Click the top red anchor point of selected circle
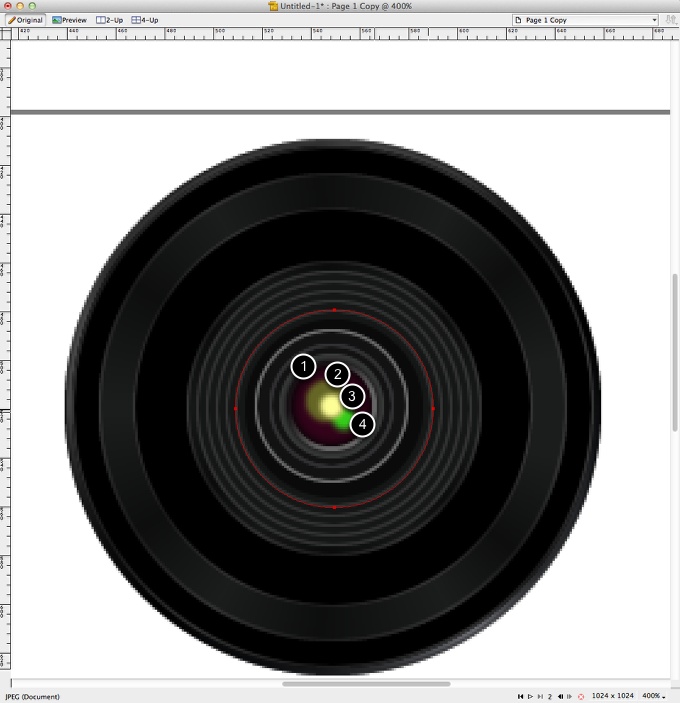Viewport: 680px width, 703px height. coord(334,310)
